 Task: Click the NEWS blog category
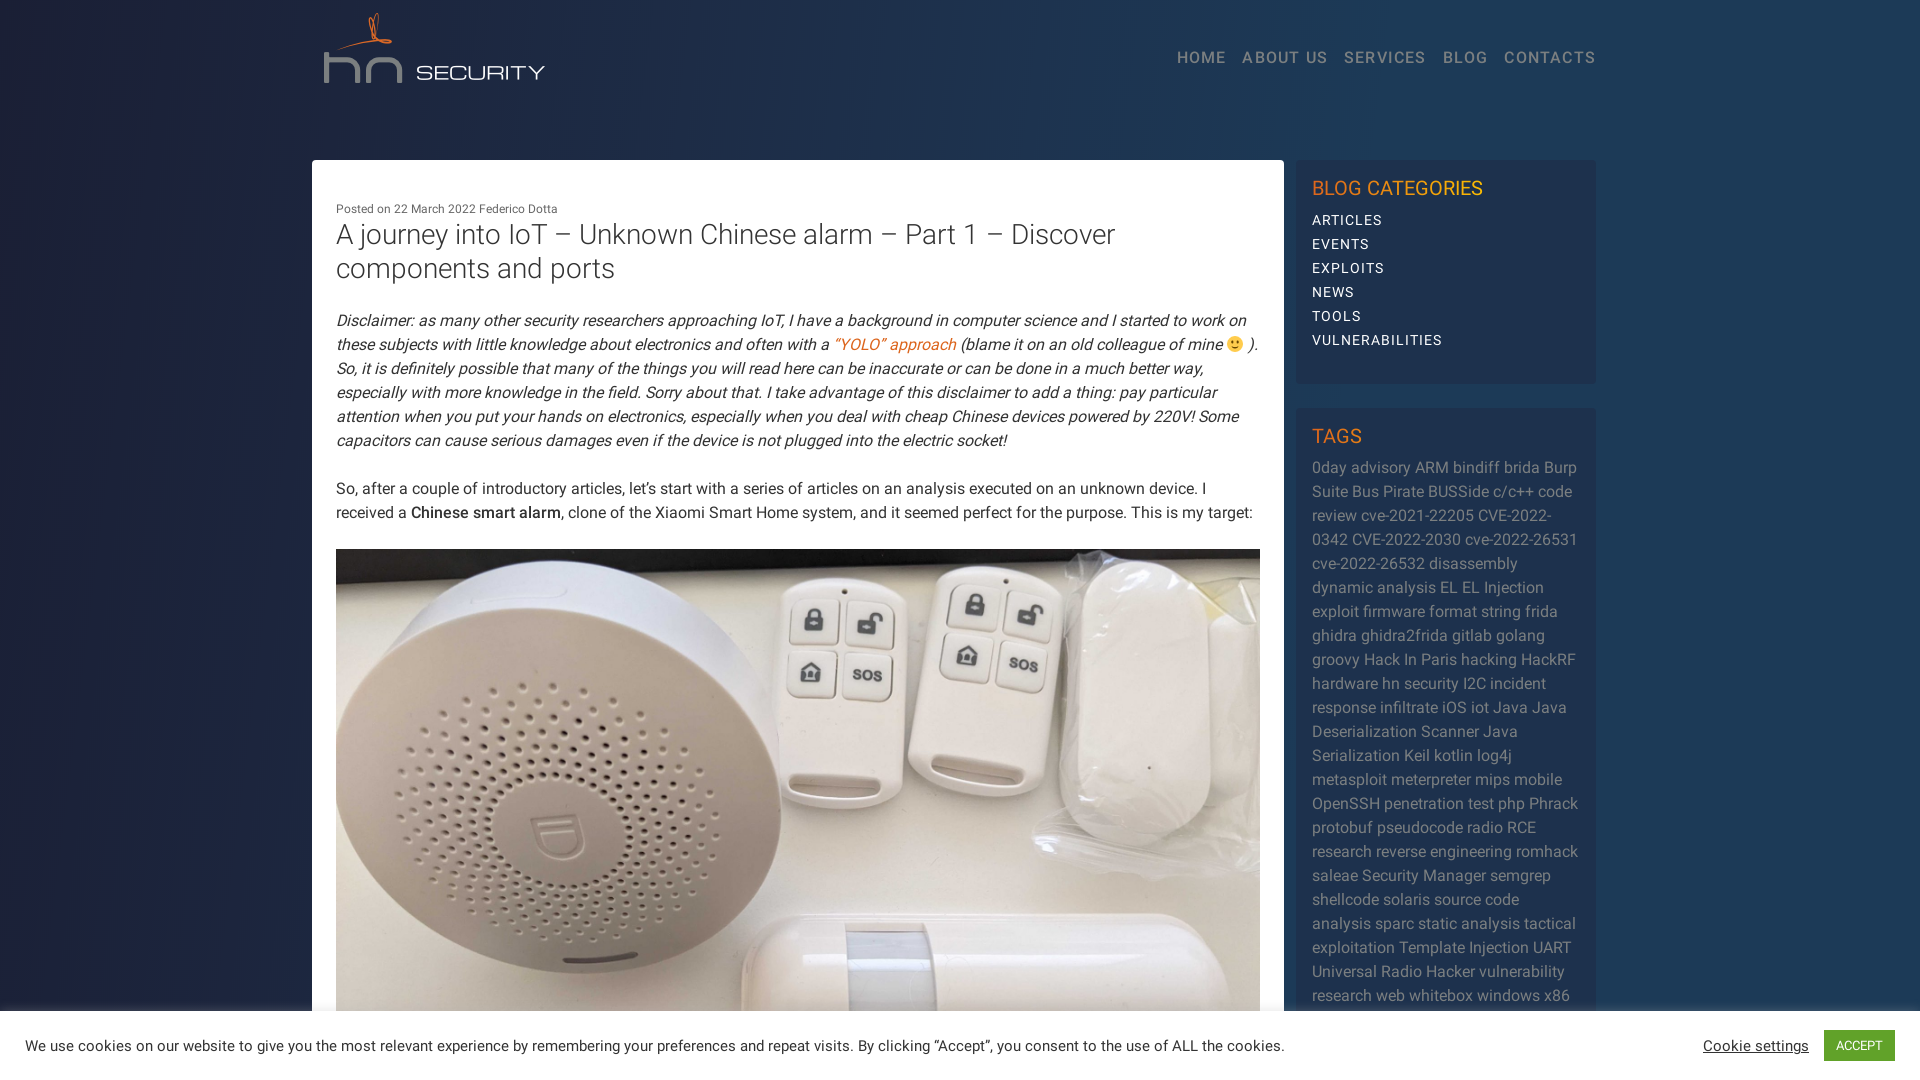coord(1333,291)
